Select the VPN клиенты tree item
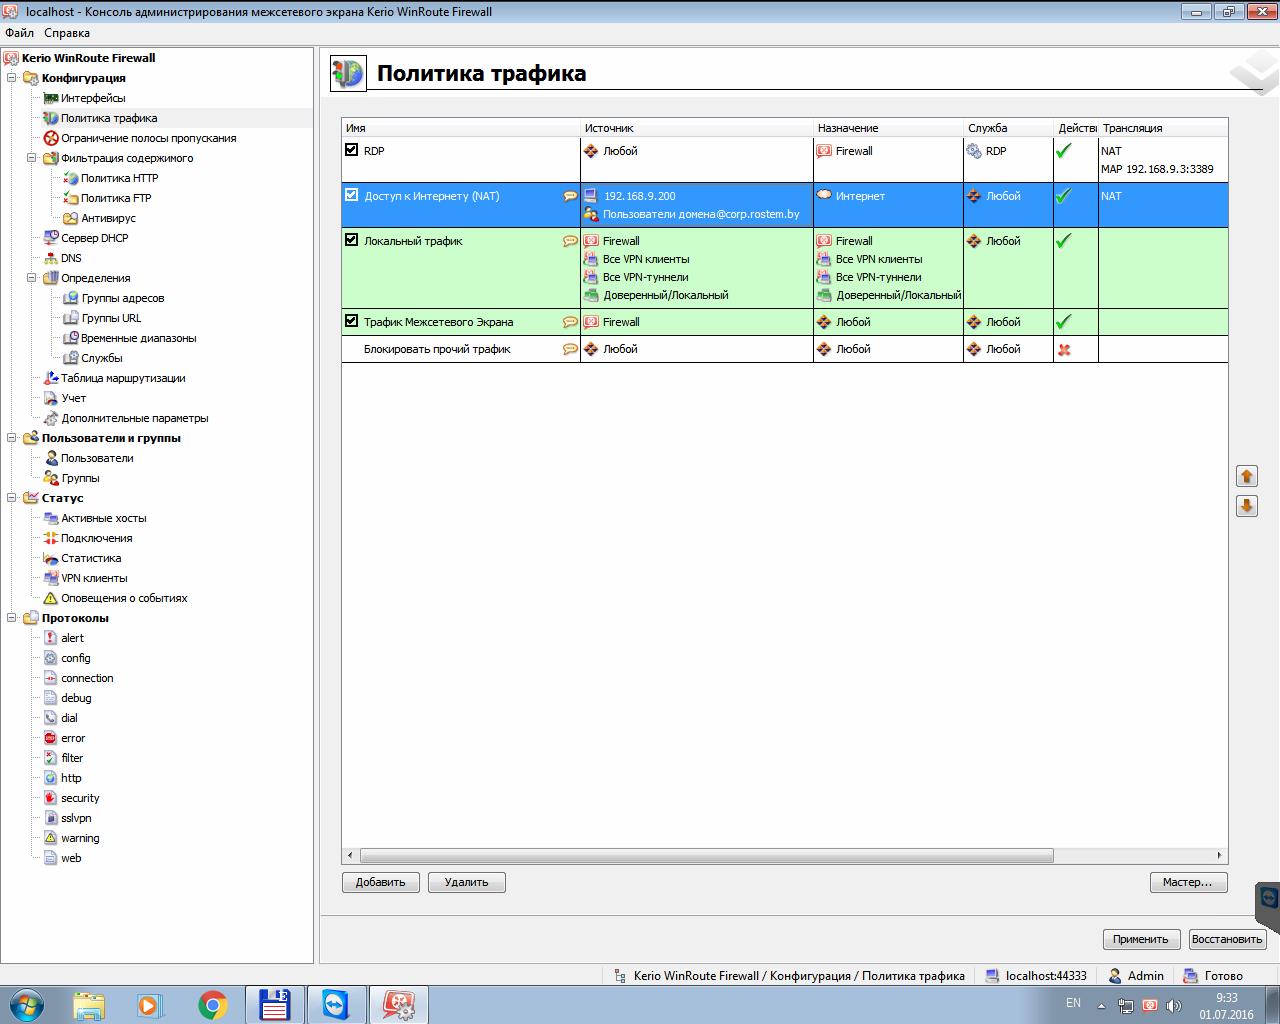This screenshot has width=1280, height=1024. (94, 578)
